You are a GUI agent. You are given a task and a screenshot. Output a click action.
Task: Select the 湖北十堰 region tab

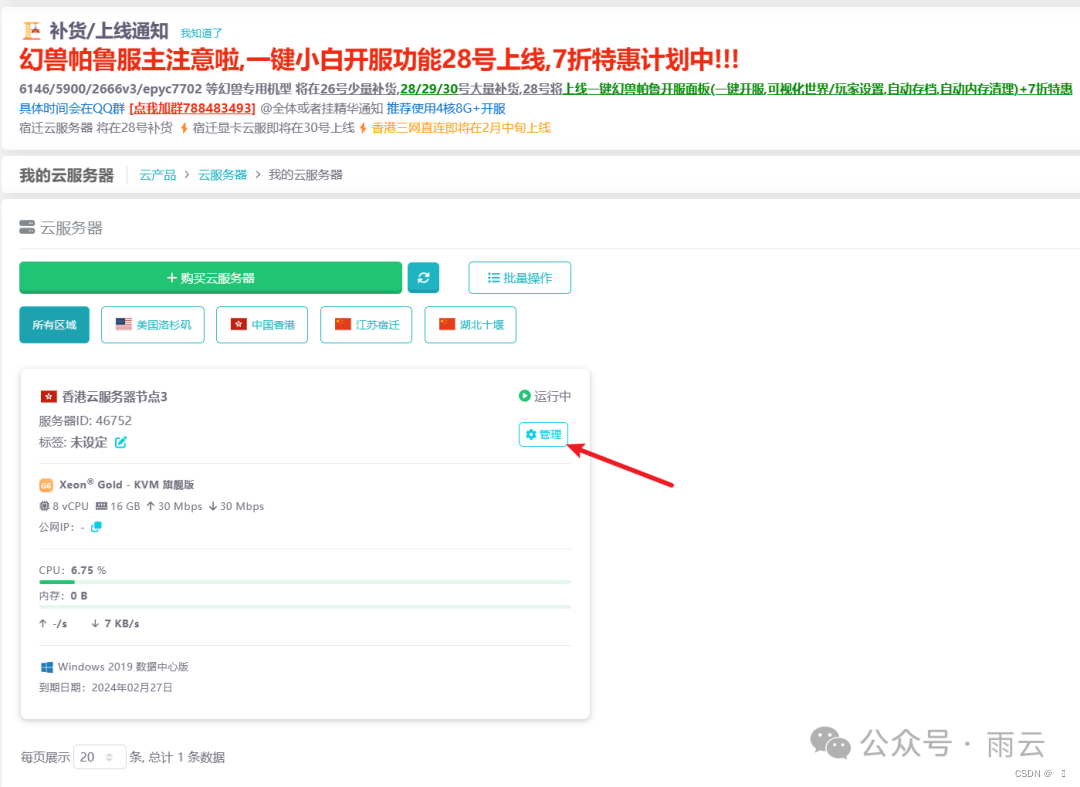(469, 324)
